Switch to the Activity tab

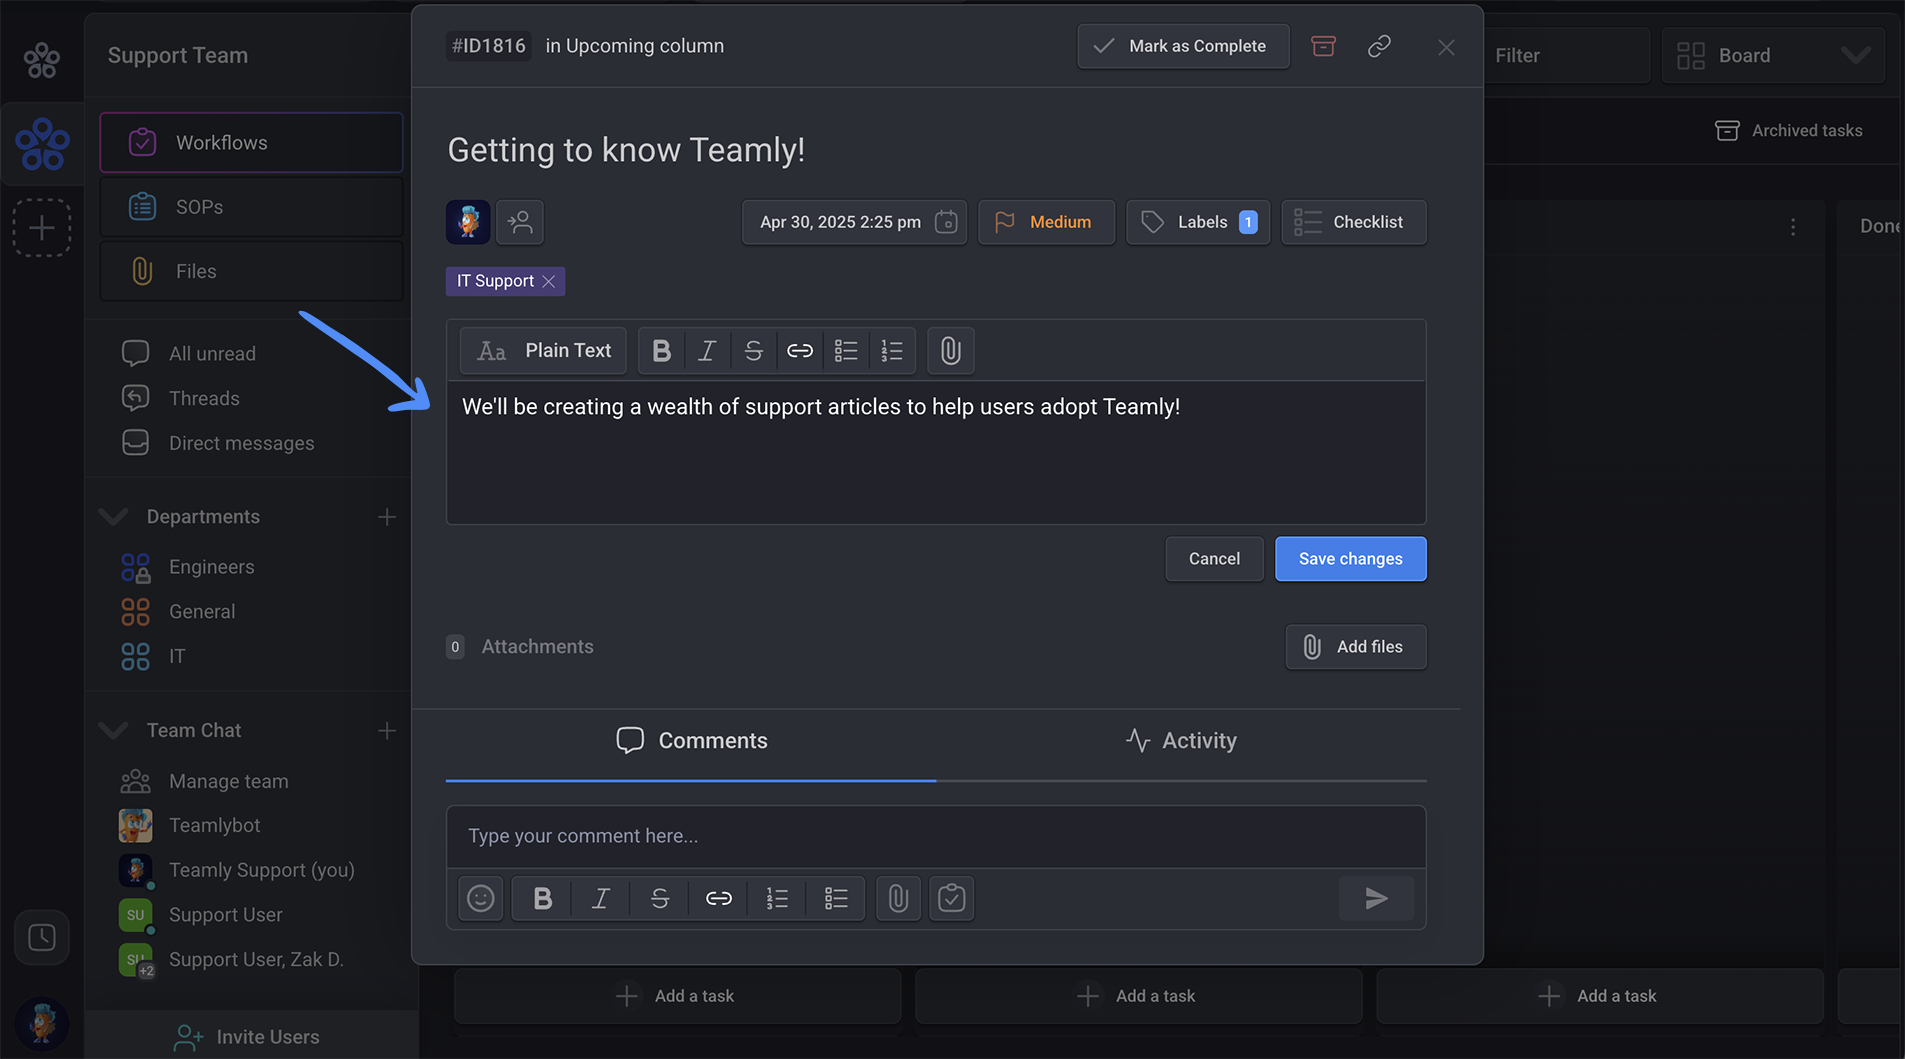click(x=1181, y=741)
